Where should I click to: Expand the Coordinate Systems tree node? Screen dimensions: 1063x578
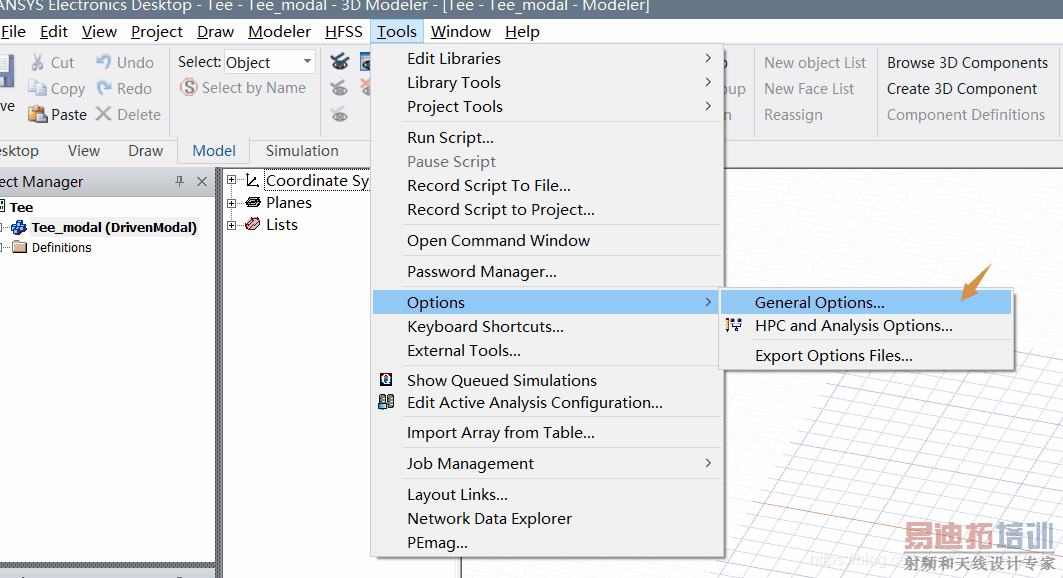pos(233,181)
